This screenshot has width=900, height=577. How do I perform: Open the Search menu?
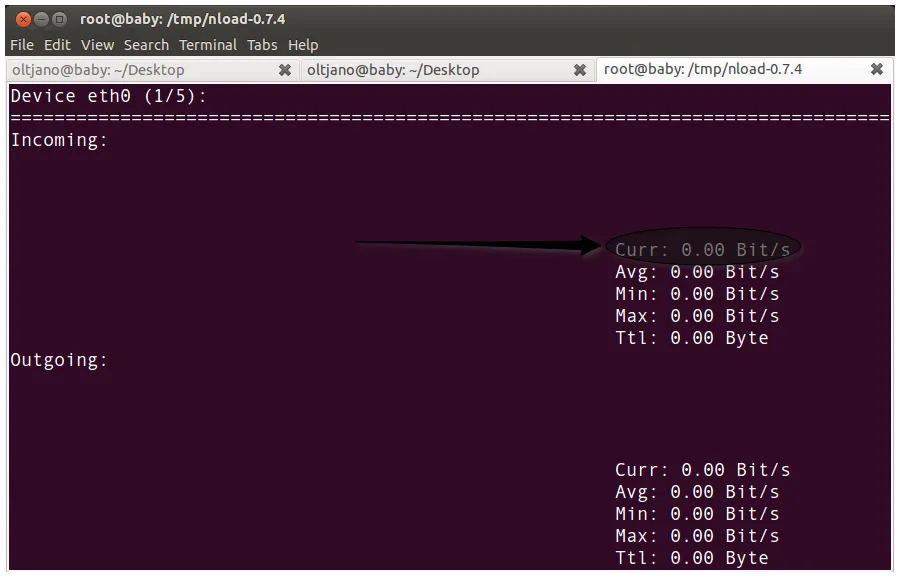tap(145, 44)
